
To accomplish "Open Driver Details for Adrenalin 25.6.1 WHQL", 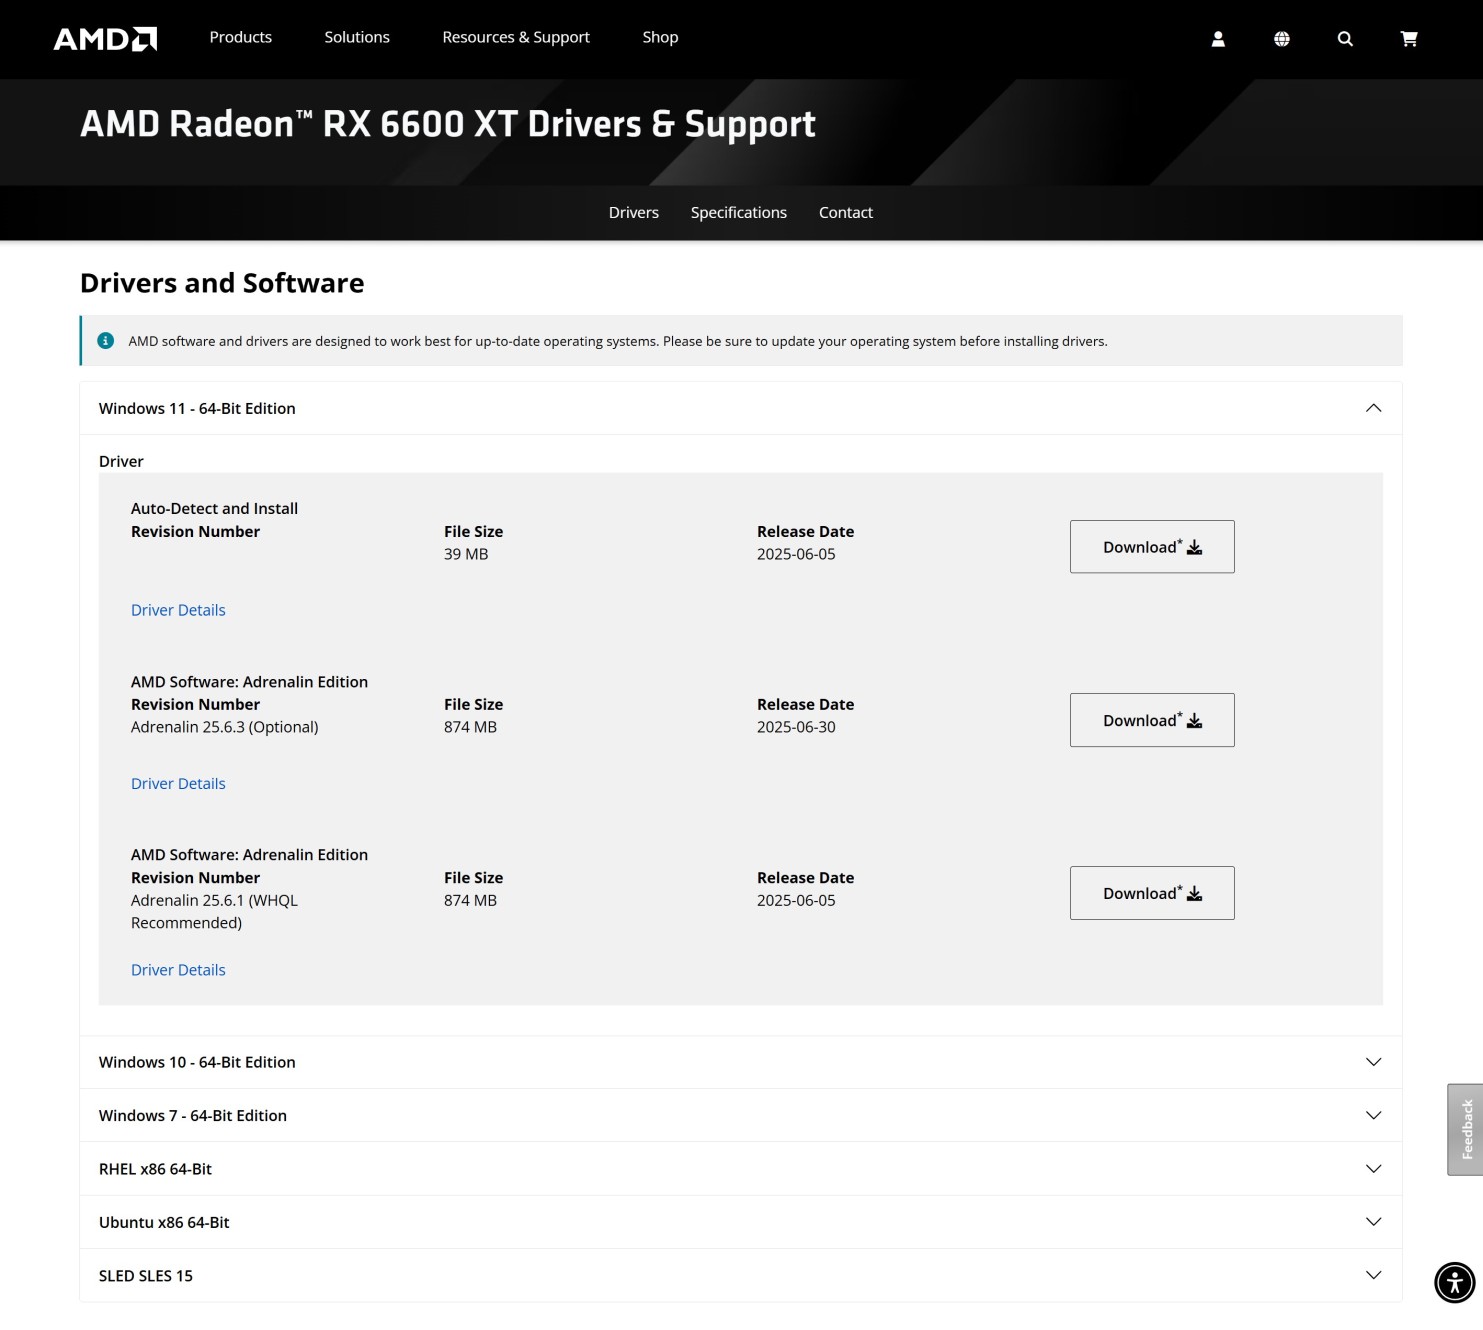I will tap(178, 970).
